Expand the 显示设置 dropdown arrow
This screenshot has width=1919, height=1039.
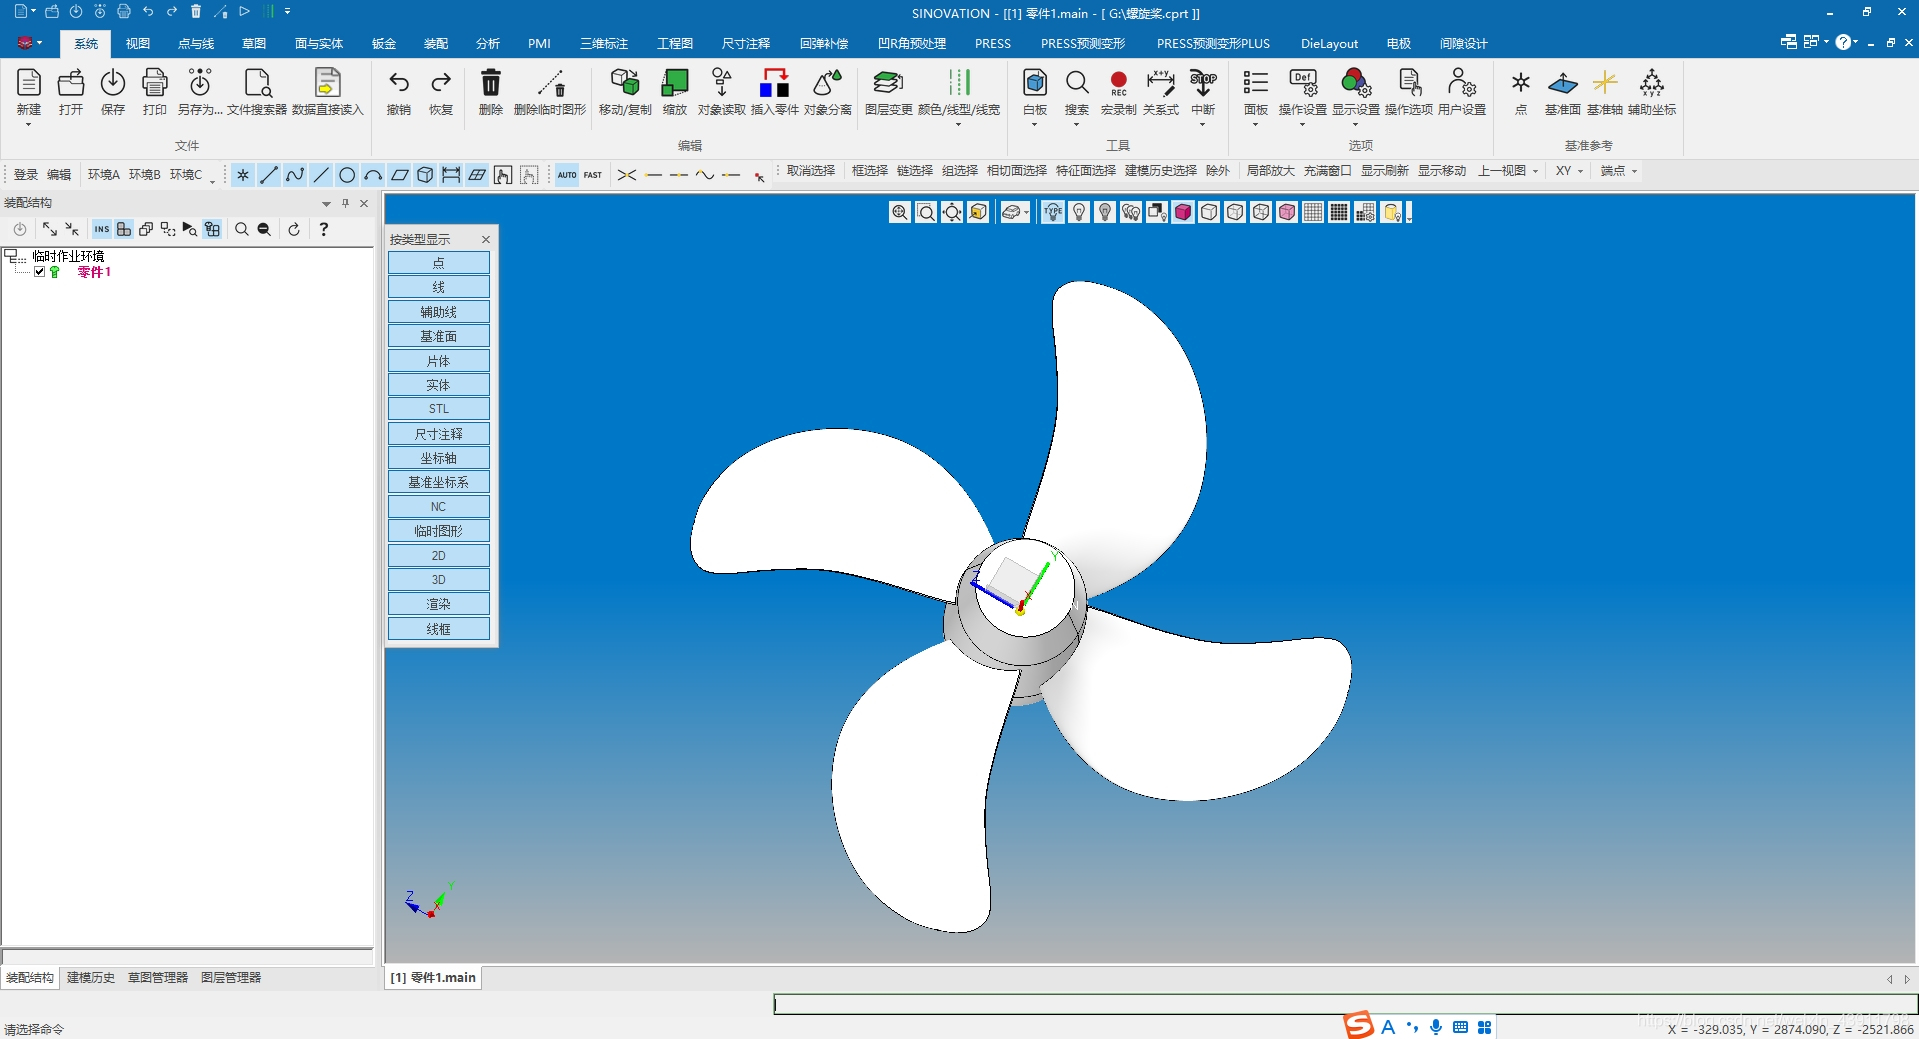click(1355, 125)
